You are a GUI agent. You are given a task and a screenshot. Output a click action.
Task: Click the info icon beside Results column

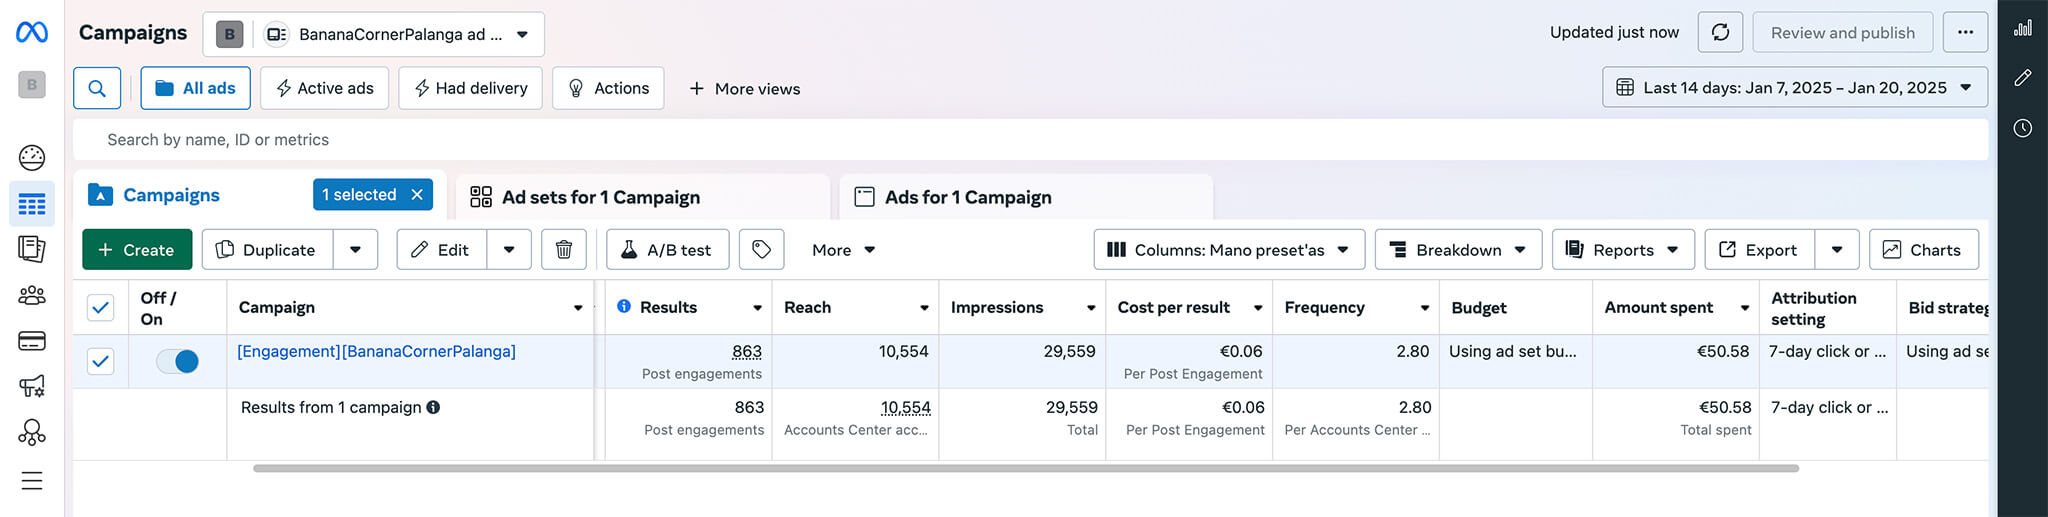click(624, 306)
